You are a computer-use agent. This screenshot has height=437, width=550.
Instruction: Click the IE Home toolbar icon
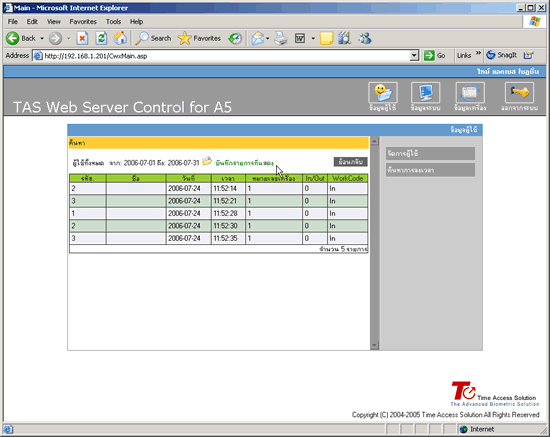[x=120, y=38]
